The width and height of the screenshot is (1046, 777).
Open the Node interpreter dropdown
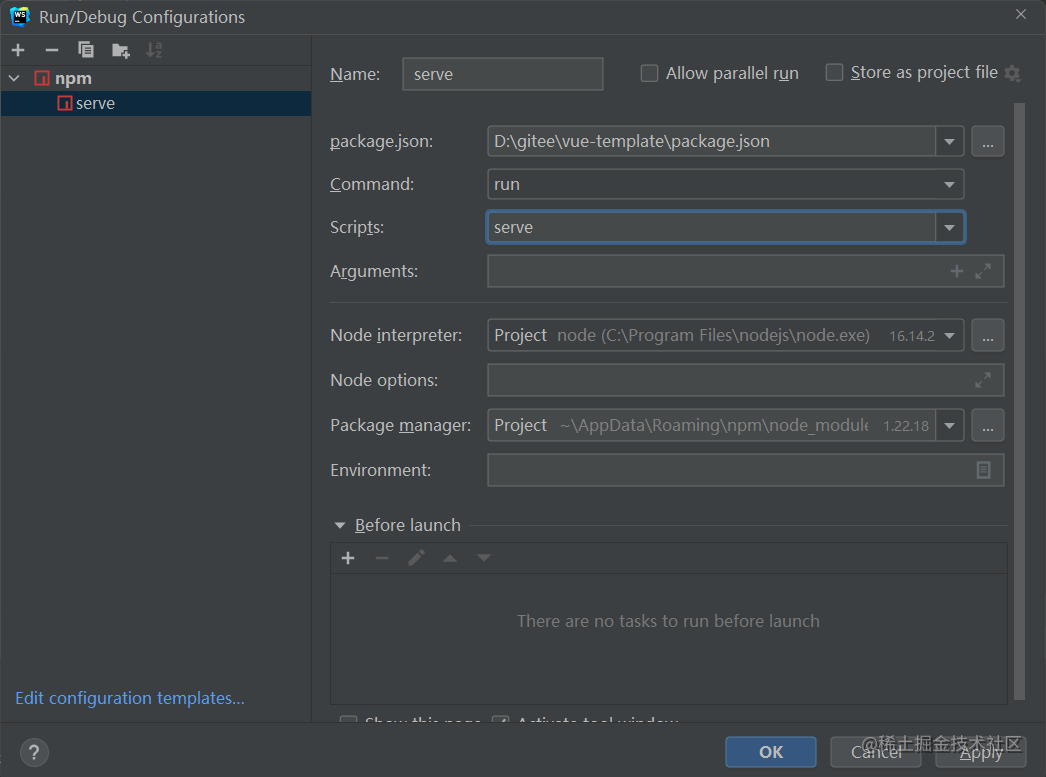949,335
